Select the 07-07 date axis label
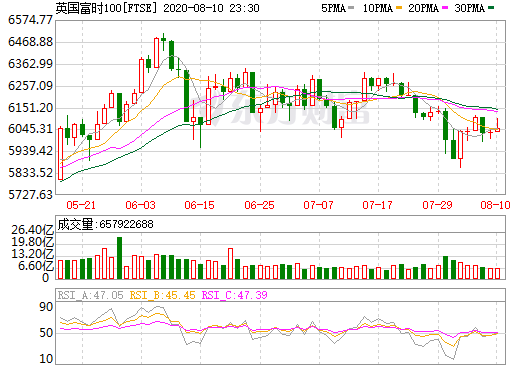520x365 pixels. (x=318, y=205)
